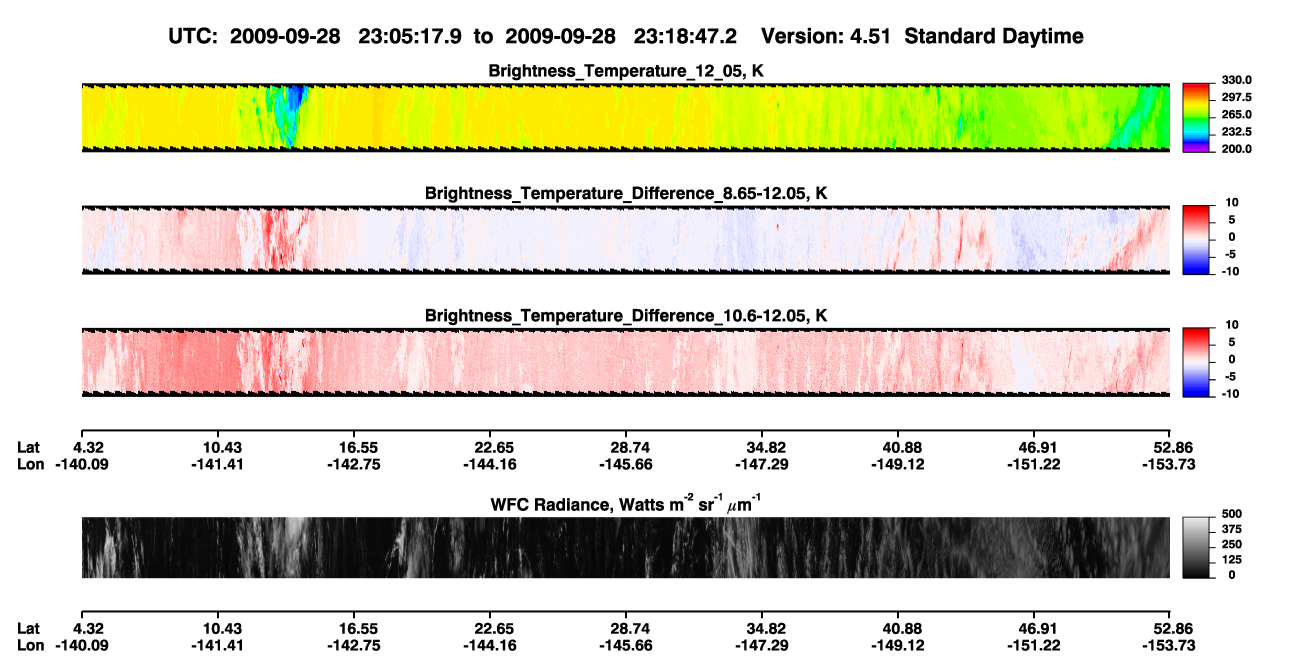Click the 8.65-12.05 temperature difference image strip

pos(625,240)
